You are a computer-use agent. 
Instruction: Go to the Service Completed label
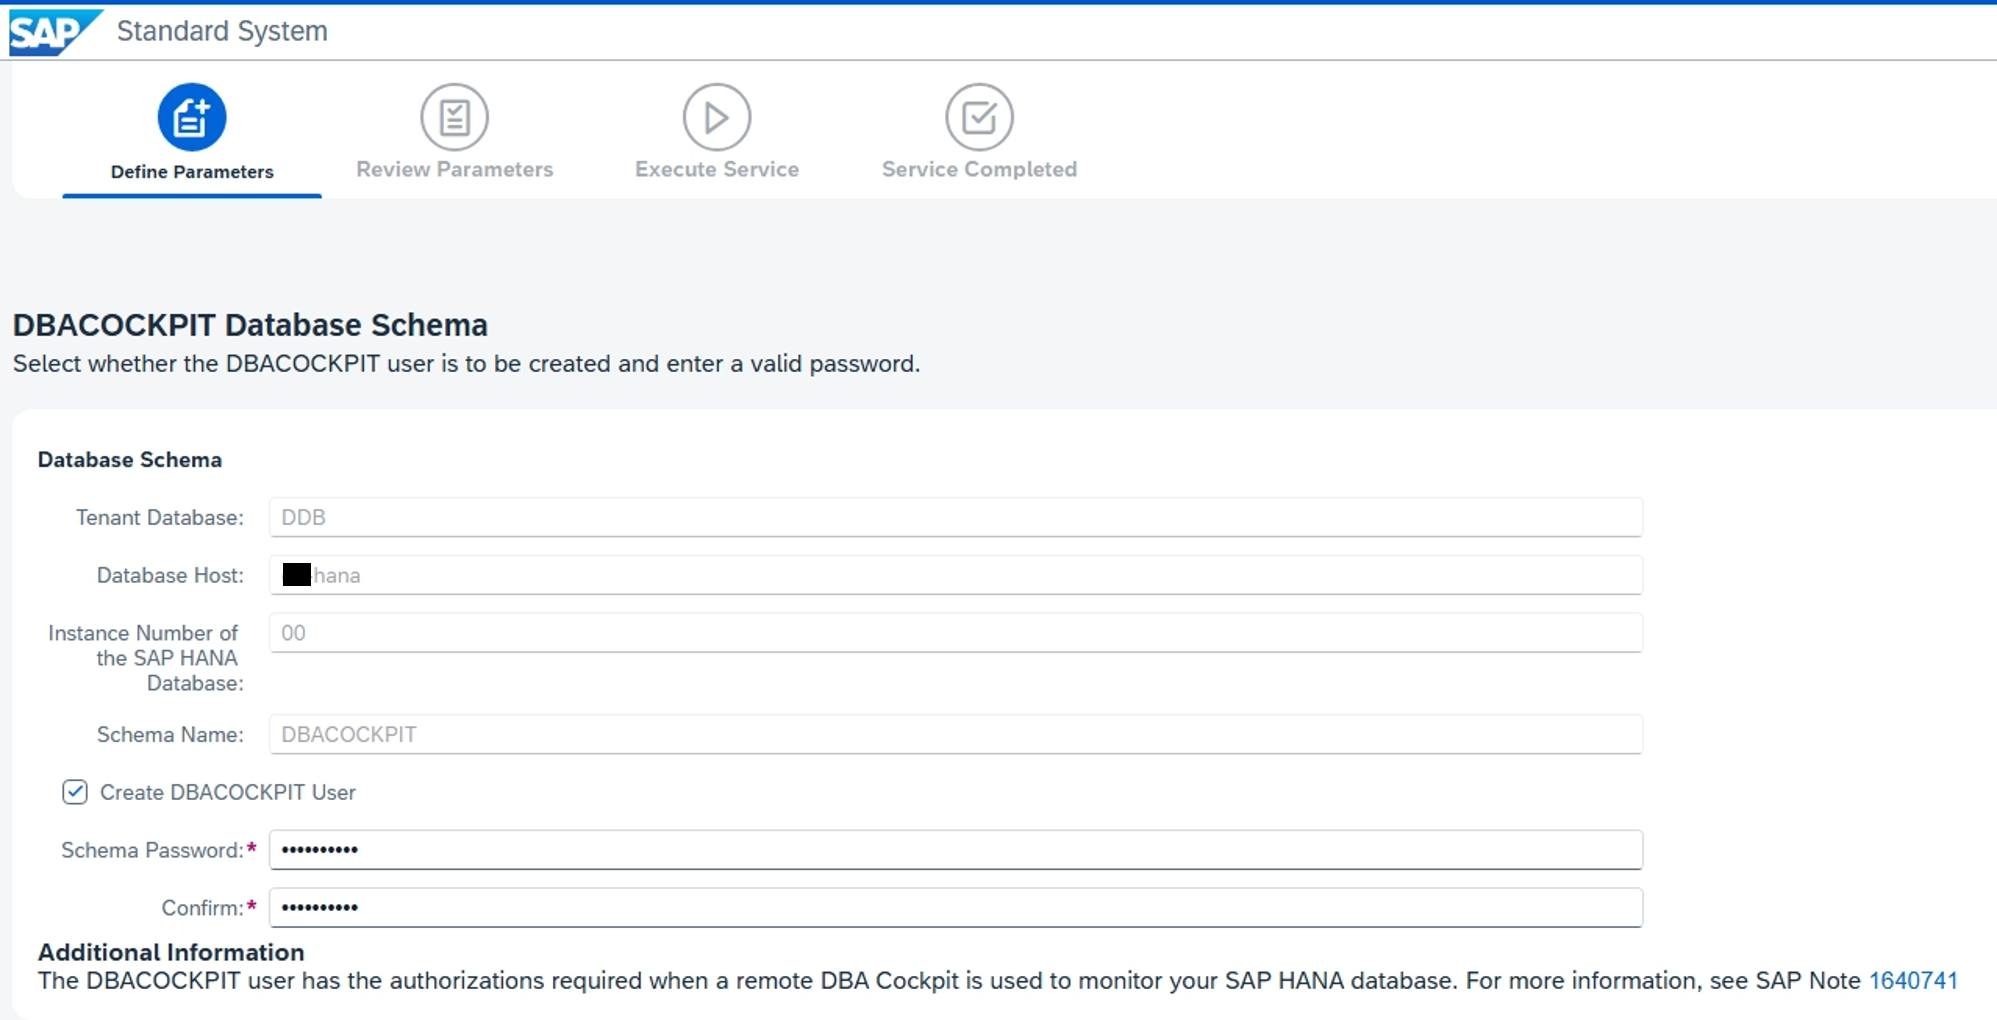(979, 170)
